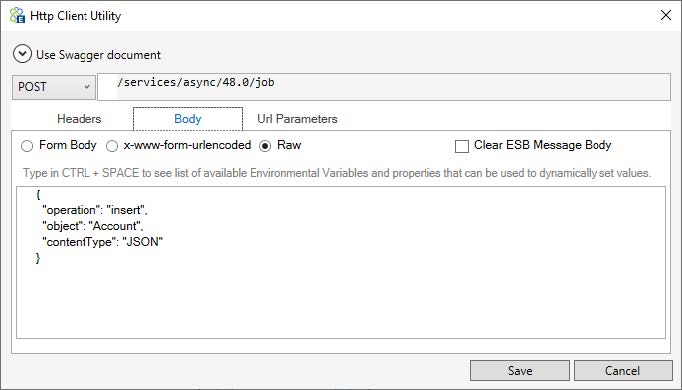682x390 pixels.
Task: Click the Http Client Utility app icon
Action: [x=17, y=16]
